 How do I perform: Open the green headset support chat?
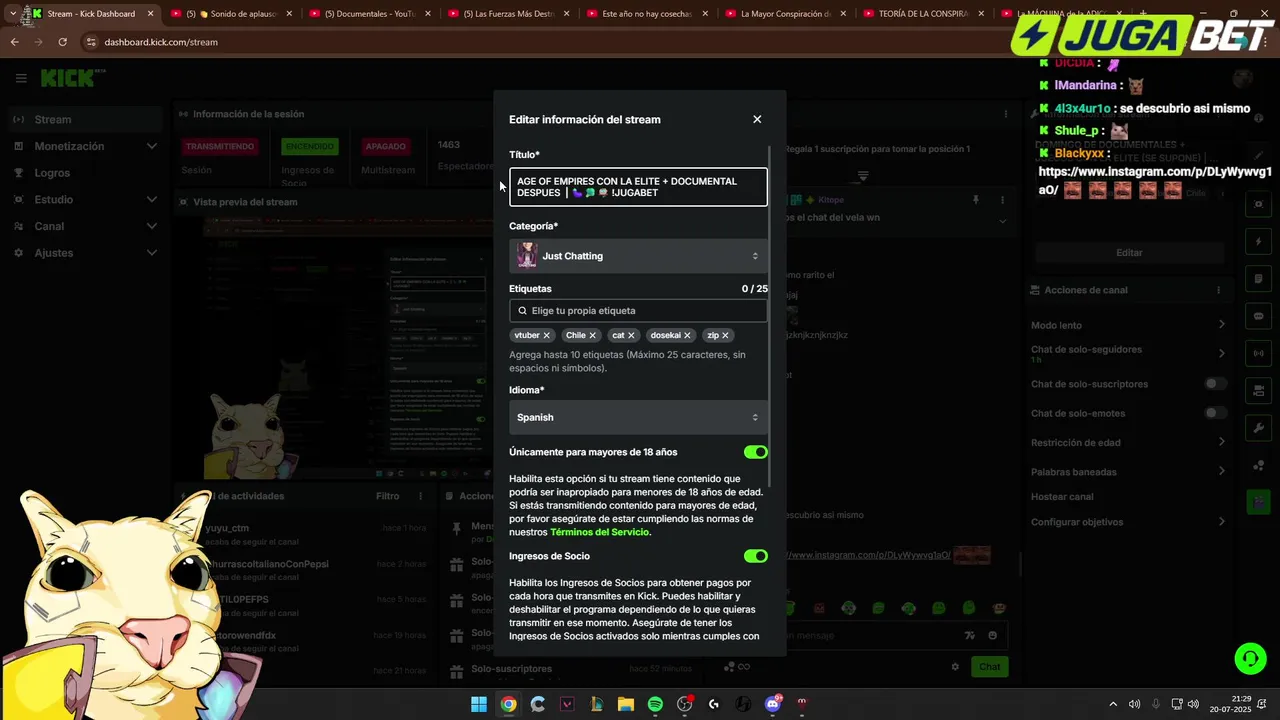1250,658
